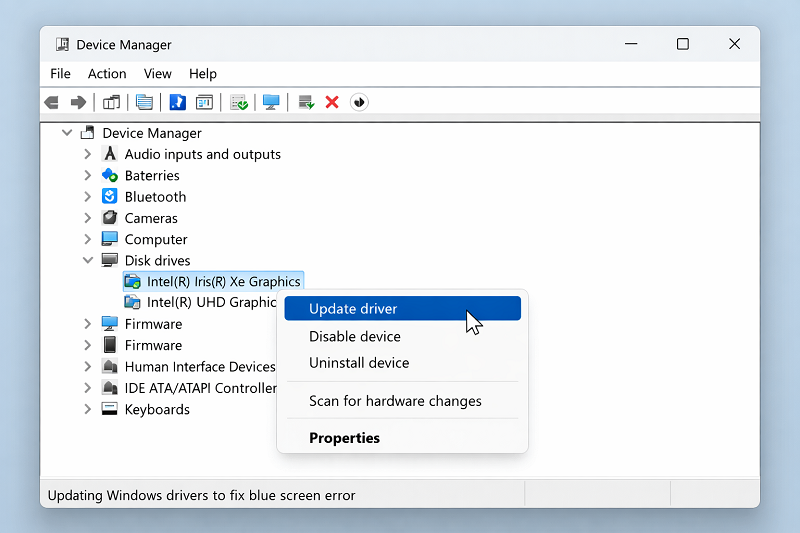Toggle the Show/Hide Console Tree toolbar icon

tap(111, 103)
